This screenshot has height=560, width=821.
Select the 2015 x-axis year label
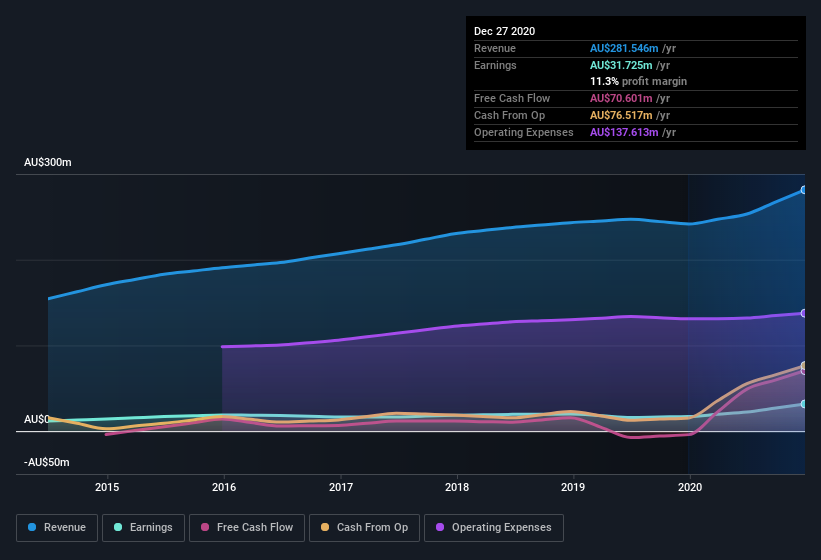(x=107, y=487)
